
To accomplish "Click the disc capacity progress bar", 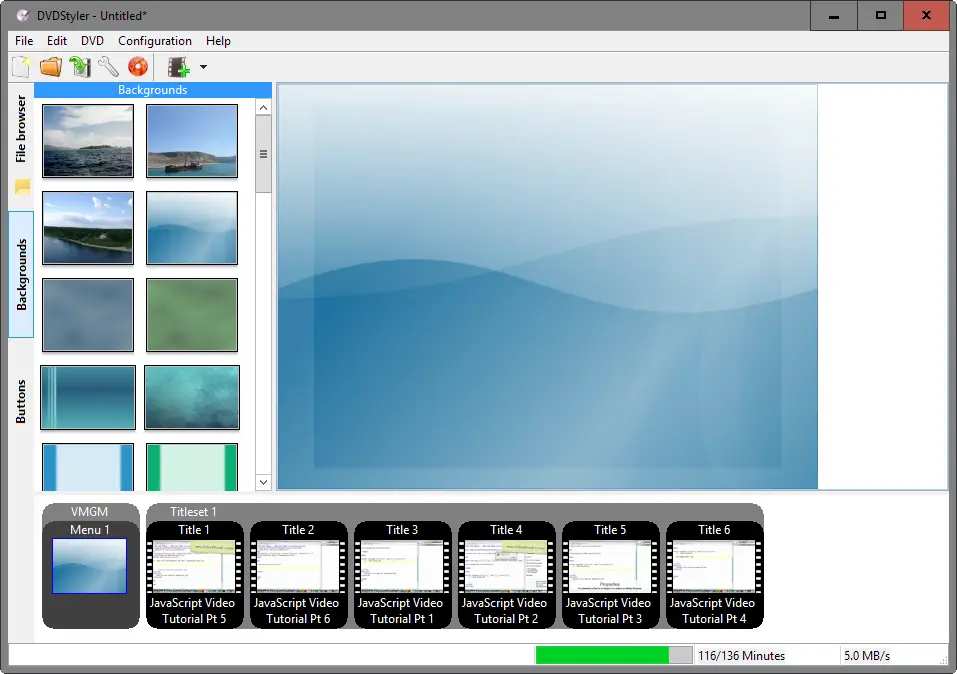I will click(613, 655).
